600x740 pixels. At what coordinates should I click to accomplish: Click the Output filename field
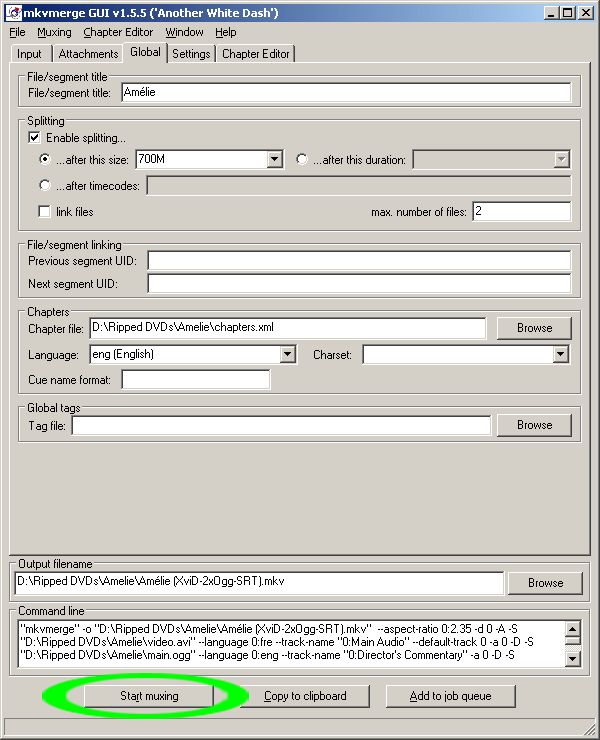tap(259, 582)
